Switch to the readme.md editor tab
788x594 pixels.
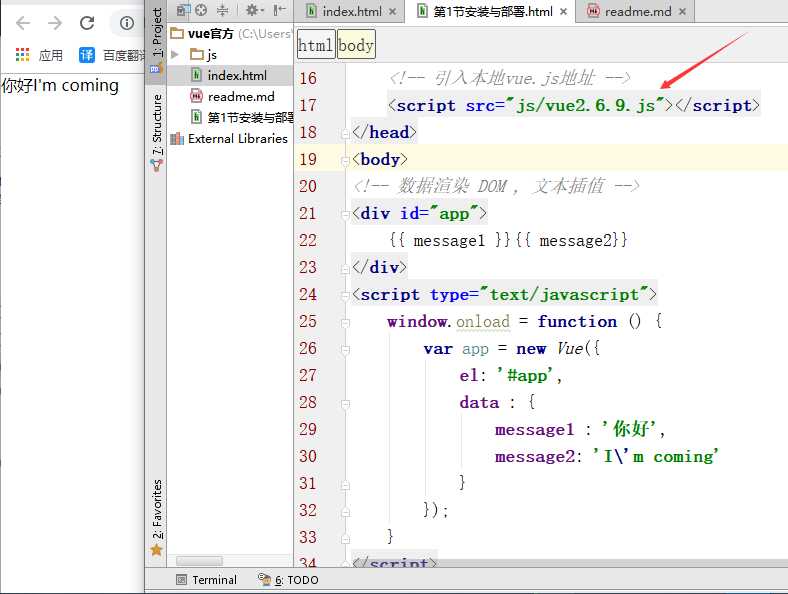point(637,11)
